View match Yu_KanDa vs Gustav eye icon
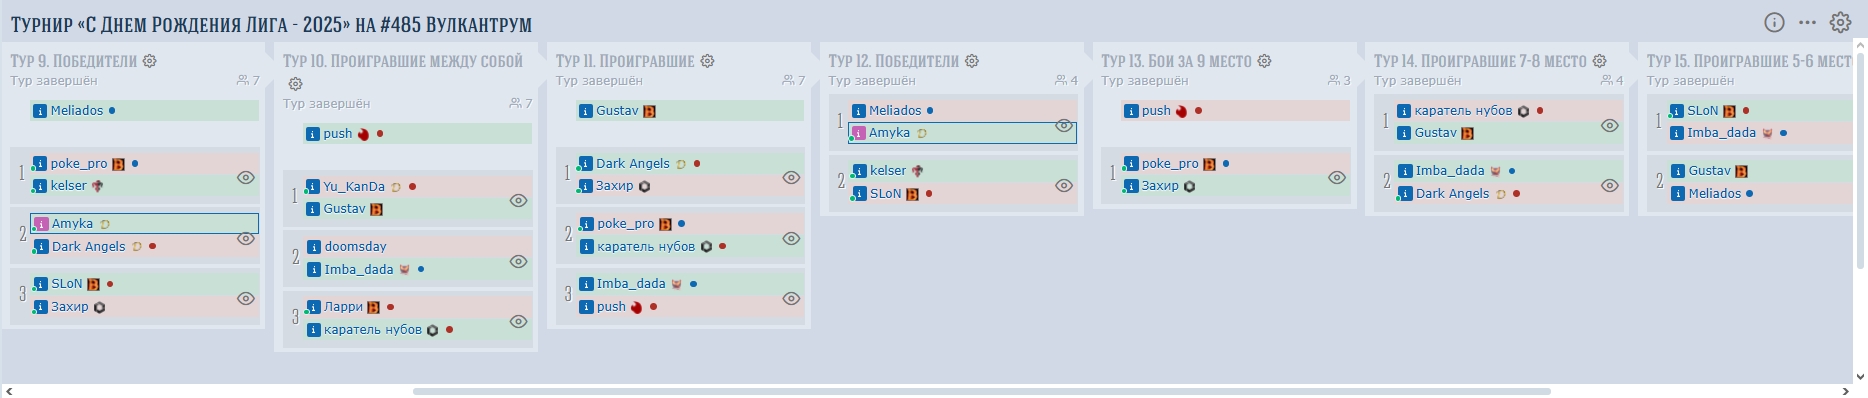The height and width of the screenshot is (398, 1868). [x=518, y=200]
